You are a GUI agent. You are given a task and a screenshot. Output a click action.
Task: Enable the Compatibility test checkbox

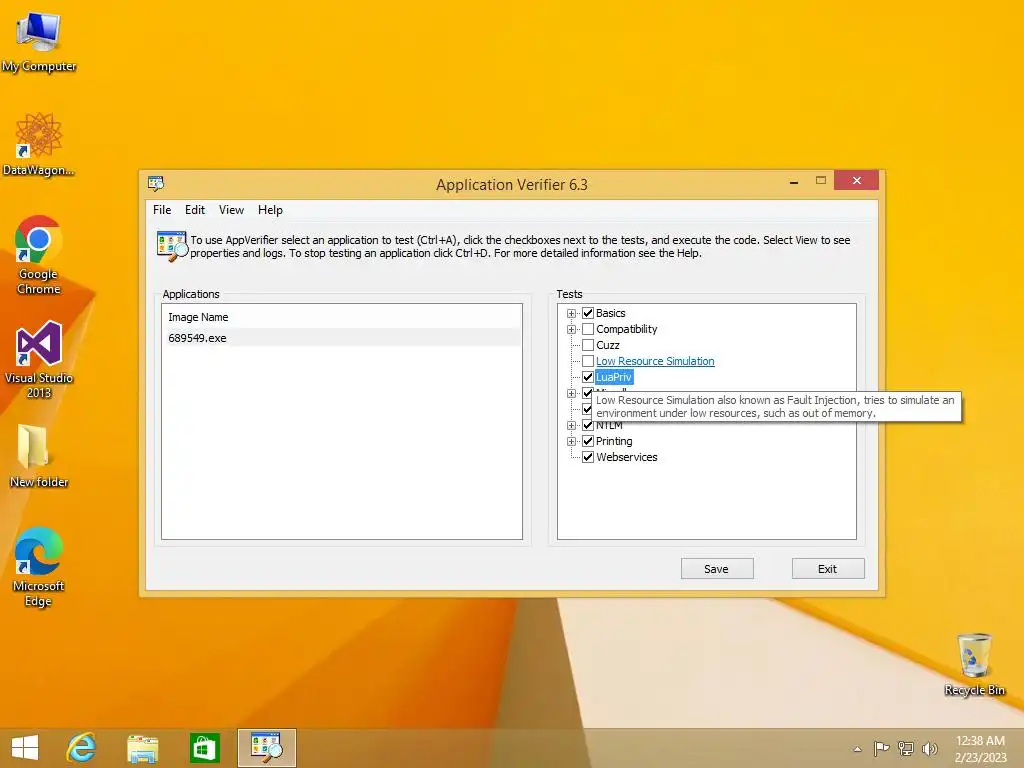(588, 329)
